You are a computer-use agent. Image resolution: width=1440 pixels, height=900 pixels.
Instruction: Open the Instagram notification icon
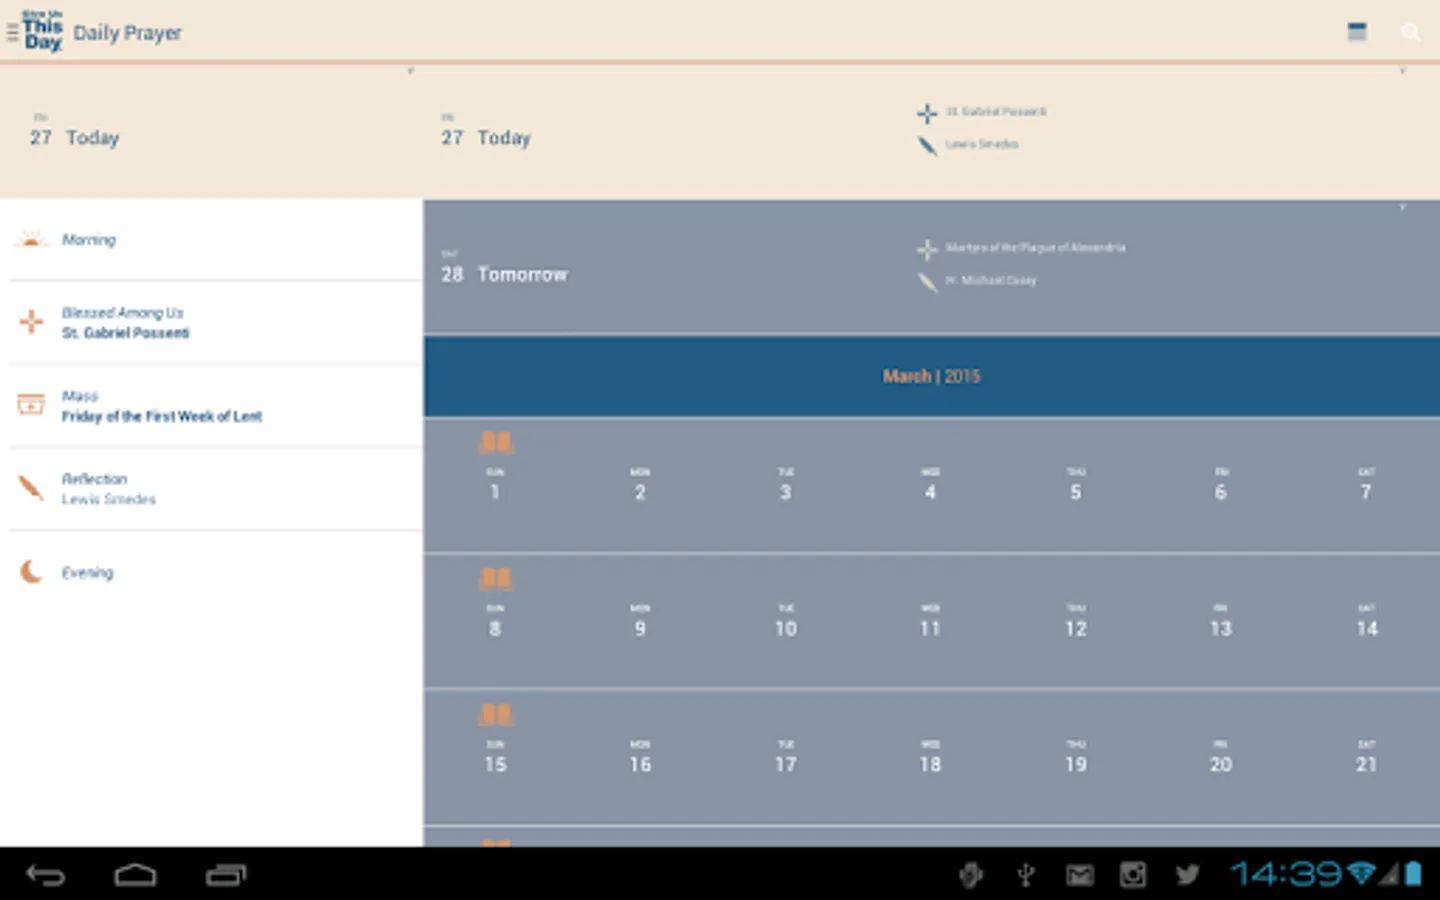pyautogui.click(x=1133, y=875)
